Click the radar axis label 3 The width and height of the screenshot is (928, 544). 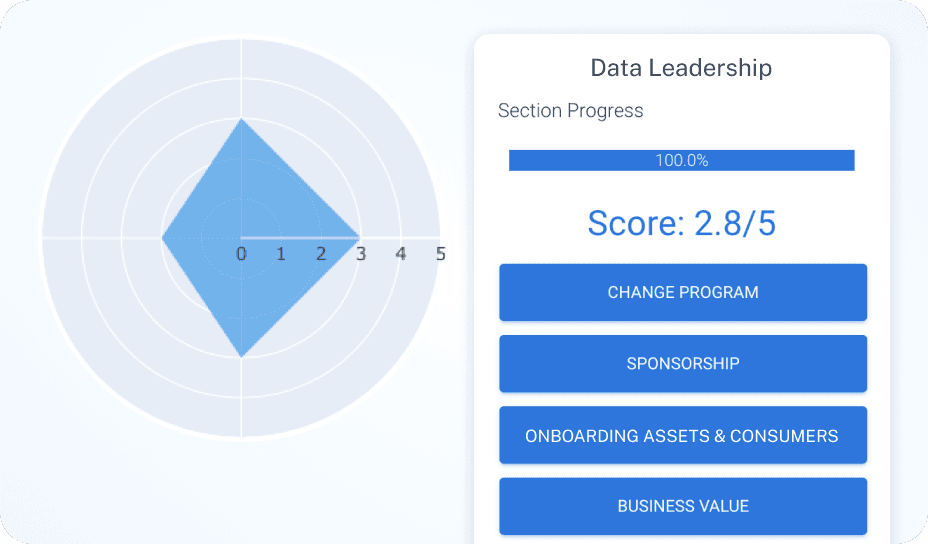pyautogui.click(x=361, y=254)
